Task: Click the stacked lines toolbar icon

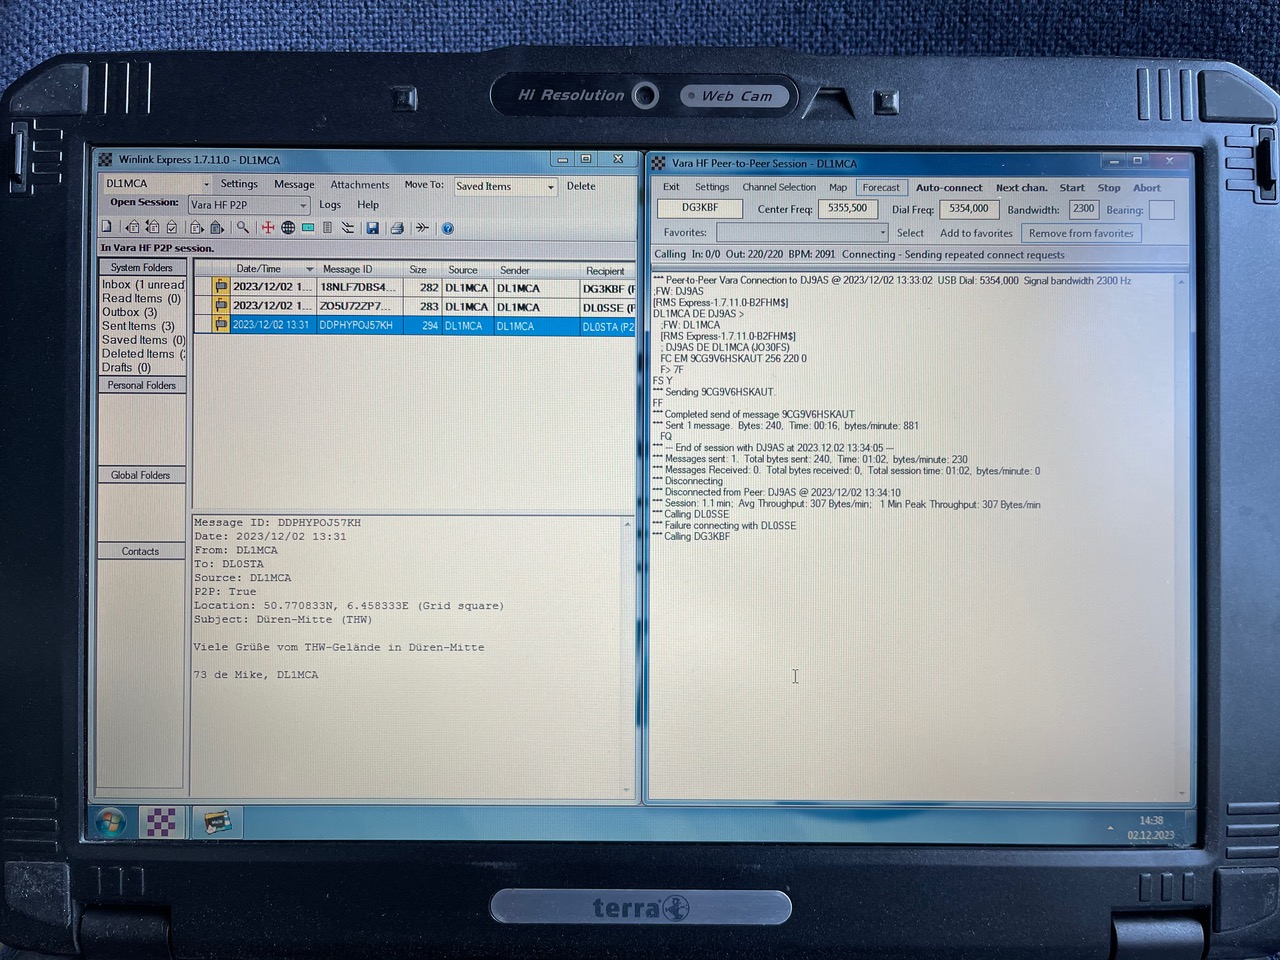Action: coord(348,228)
